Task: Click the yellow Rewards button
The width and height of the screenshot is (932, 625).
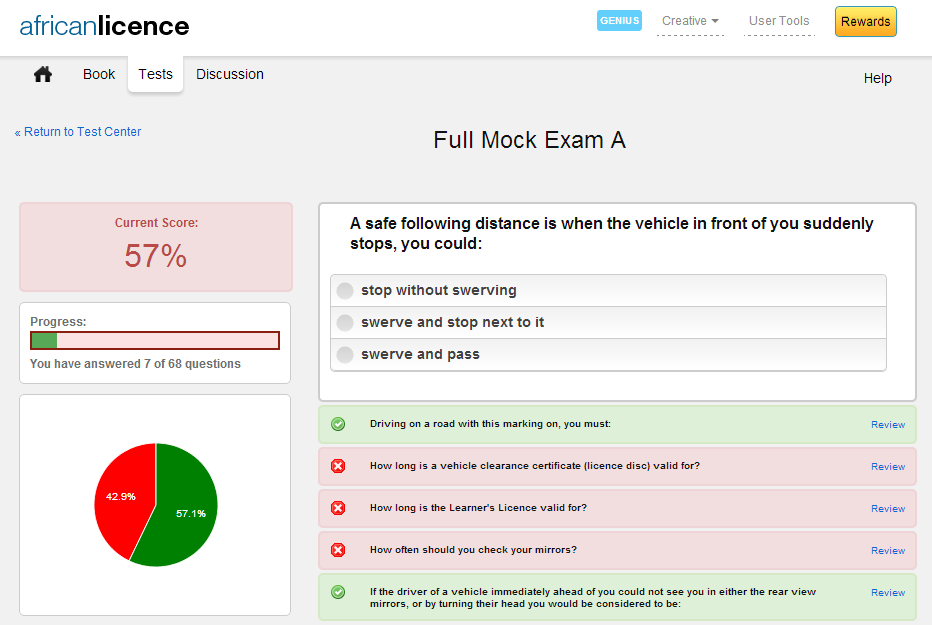Action: point(865,20)
